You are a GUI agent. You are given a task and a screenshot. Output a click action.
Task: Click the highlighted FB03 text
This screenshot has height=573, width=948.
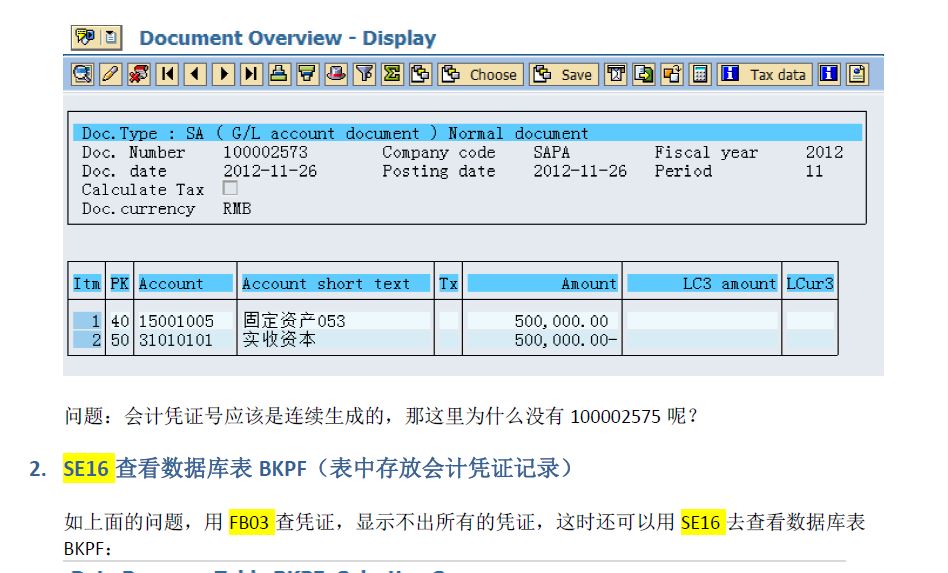coord(250,522)
